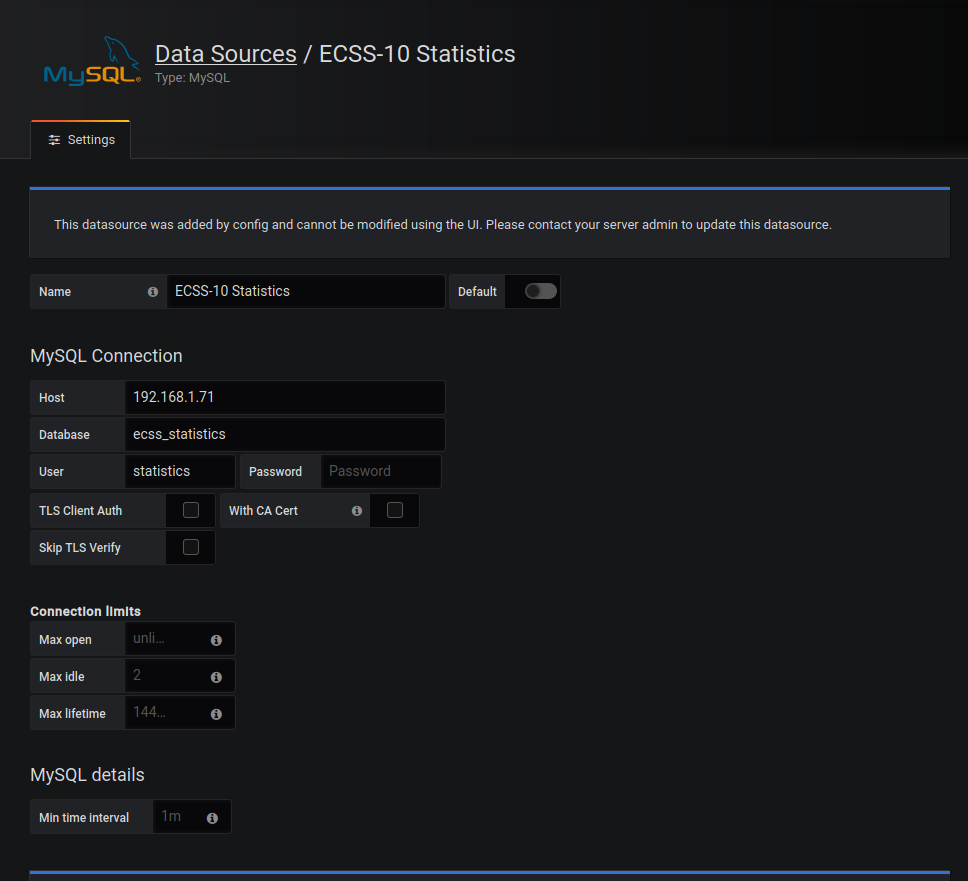
Task: Select the User input field
Action: click(180, 471)
